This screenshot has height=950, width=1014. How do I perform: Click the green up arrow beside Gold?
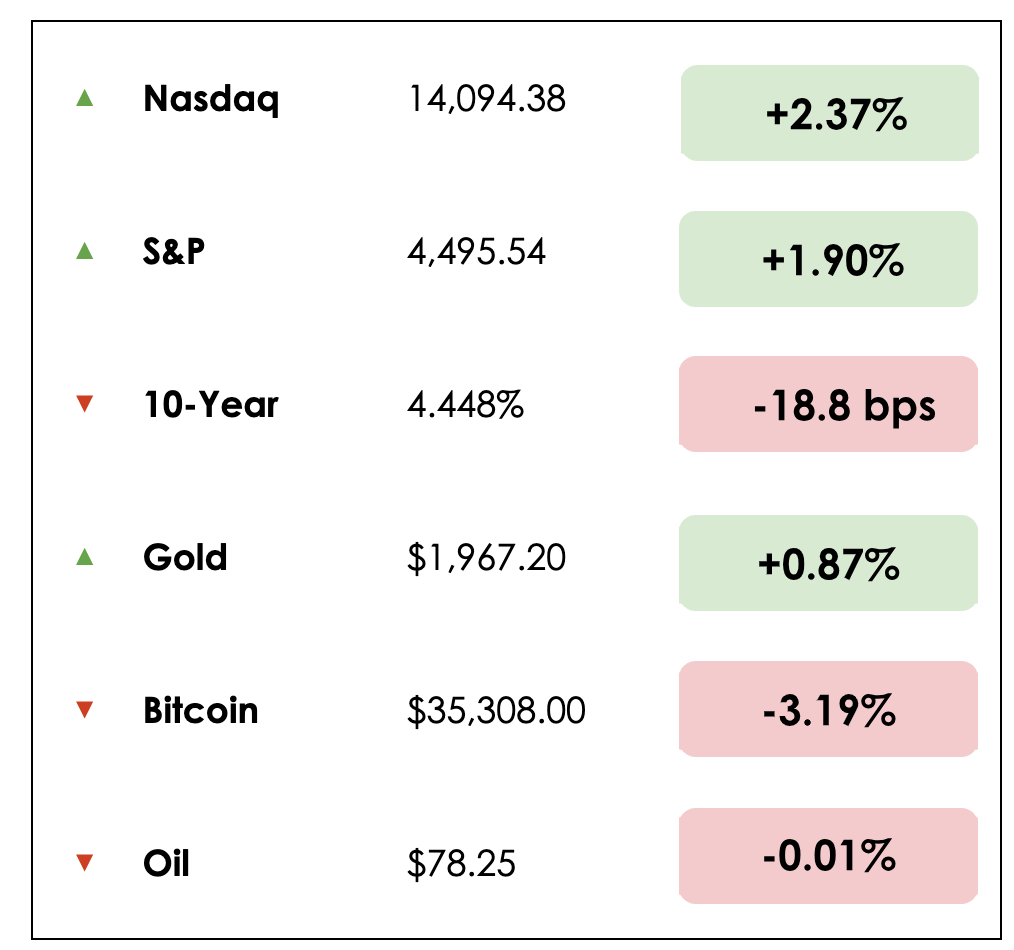pos(85,557)
